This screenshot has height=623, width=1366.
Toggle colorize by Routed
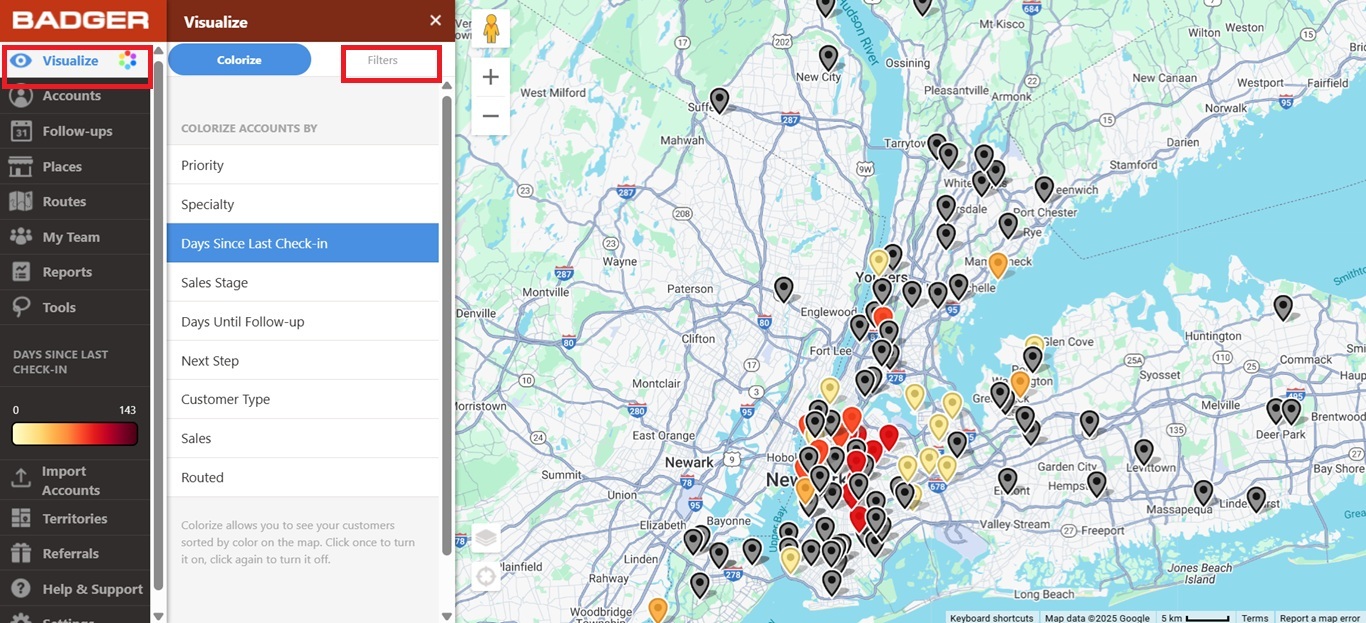click(303, 477)
